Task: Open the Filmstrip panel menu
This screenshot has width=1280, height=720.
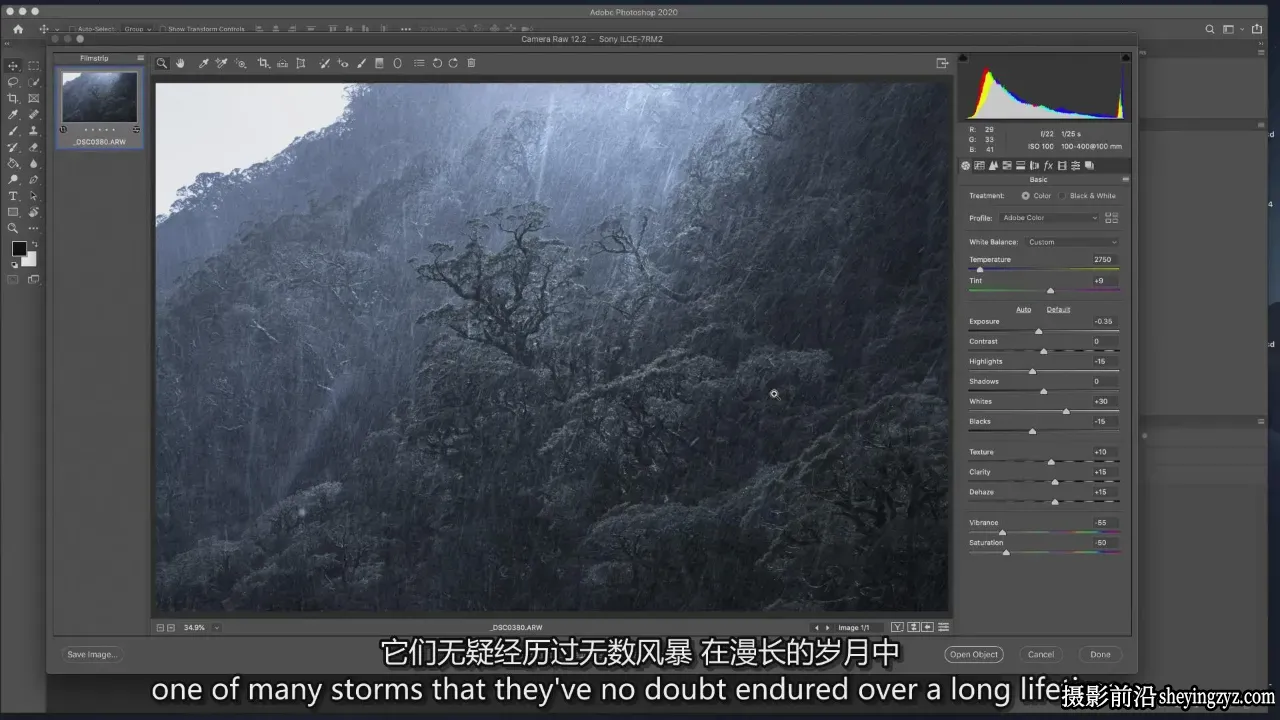Action: point(140,58)
